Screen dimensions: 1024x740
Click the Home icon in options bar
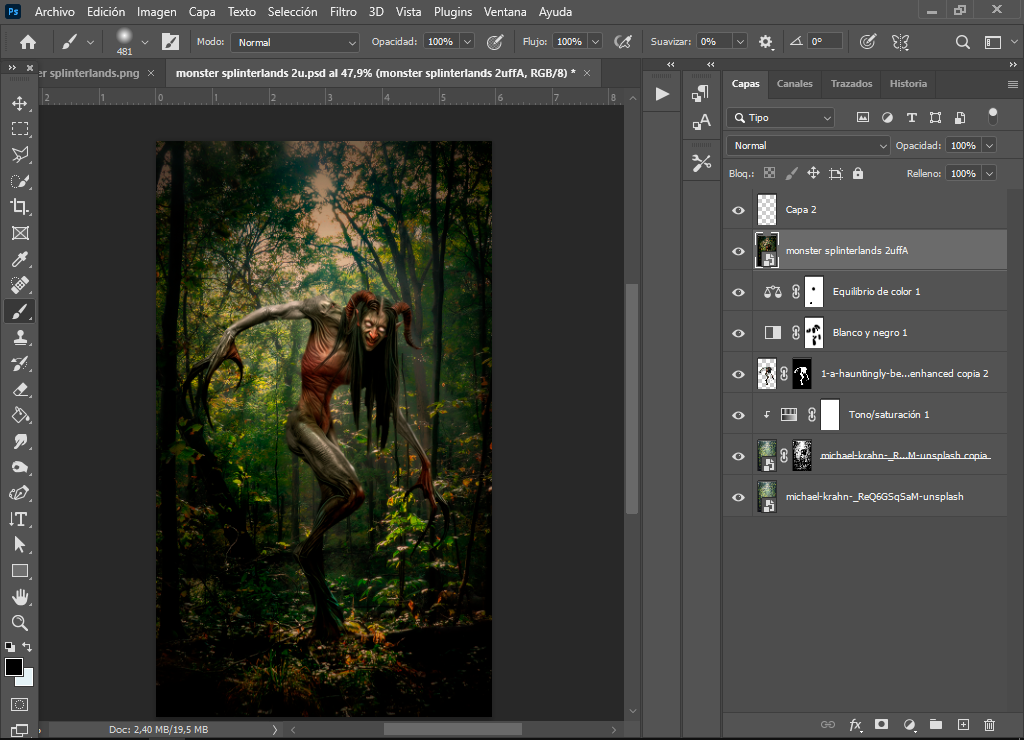(27, 42)
